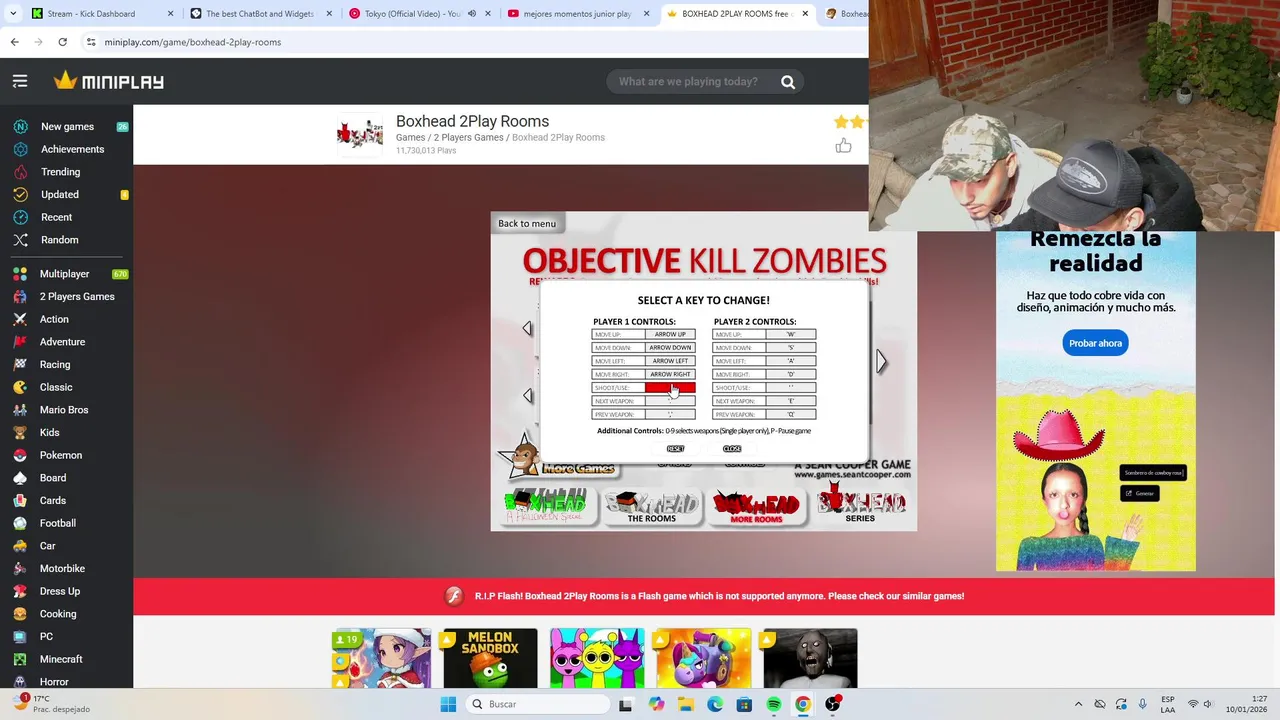
Task: Reload the page in the browser
Action: click(62, 42)
